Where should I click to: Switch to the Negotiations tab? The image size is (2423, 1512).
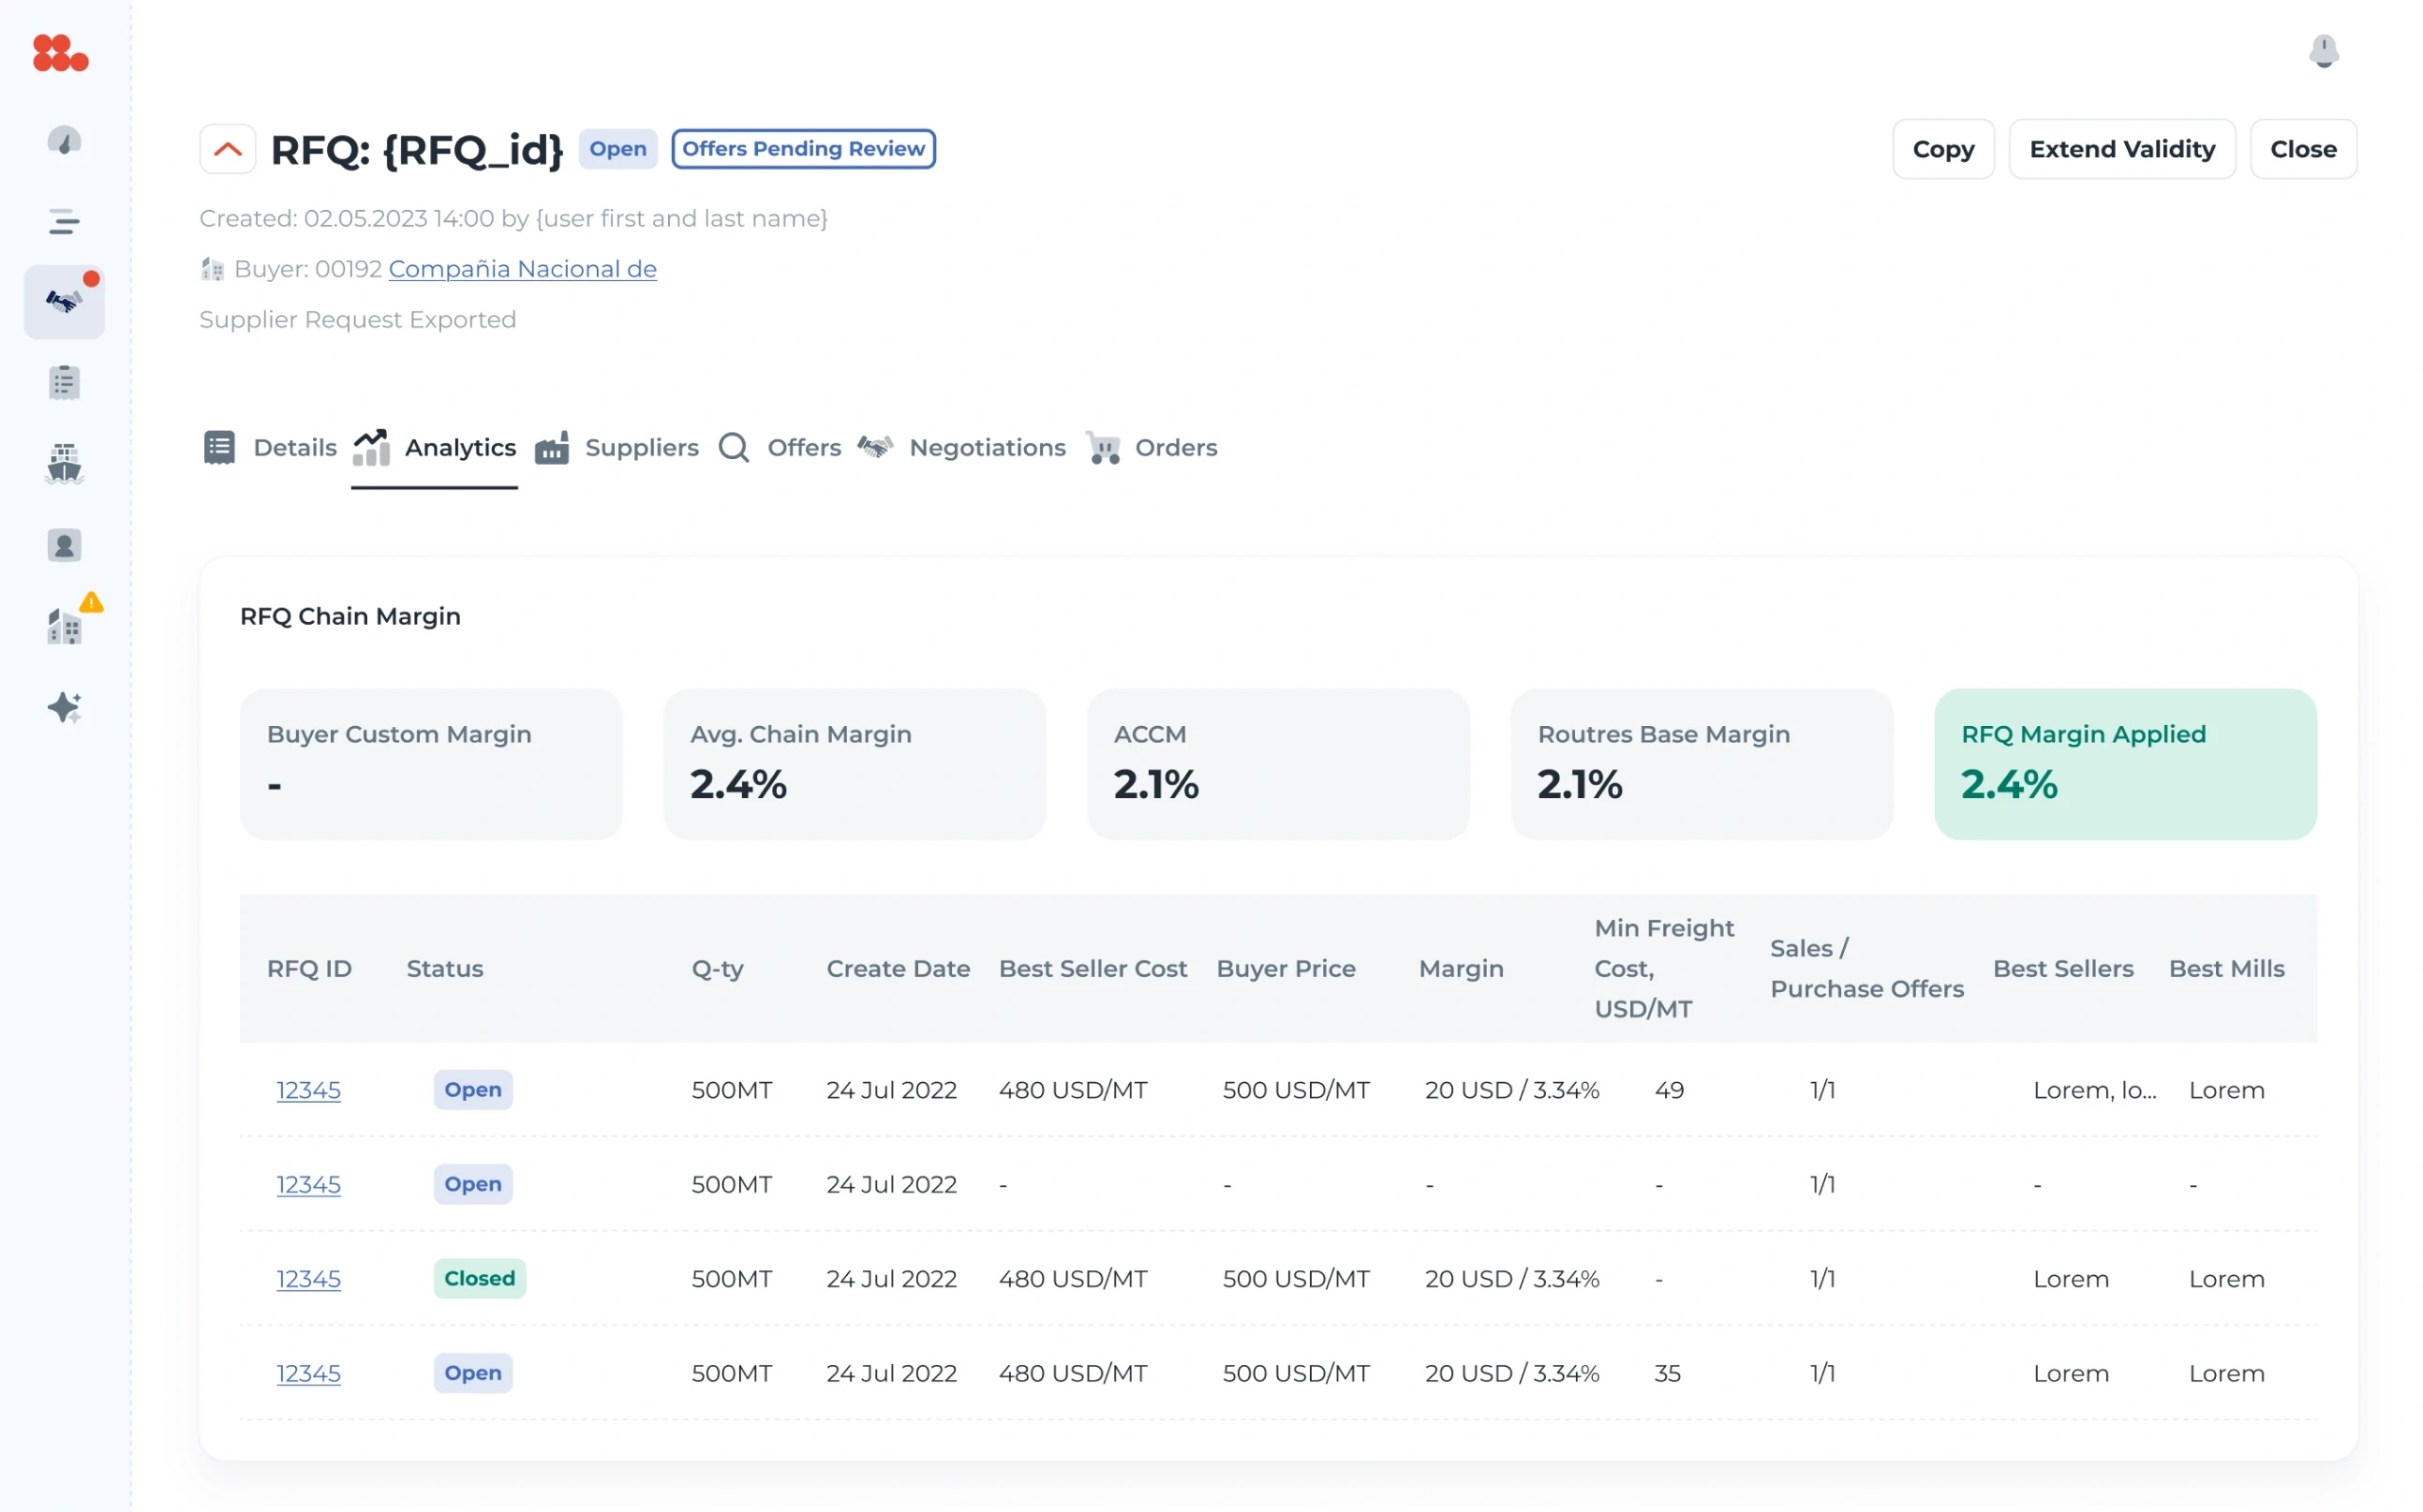961,447
